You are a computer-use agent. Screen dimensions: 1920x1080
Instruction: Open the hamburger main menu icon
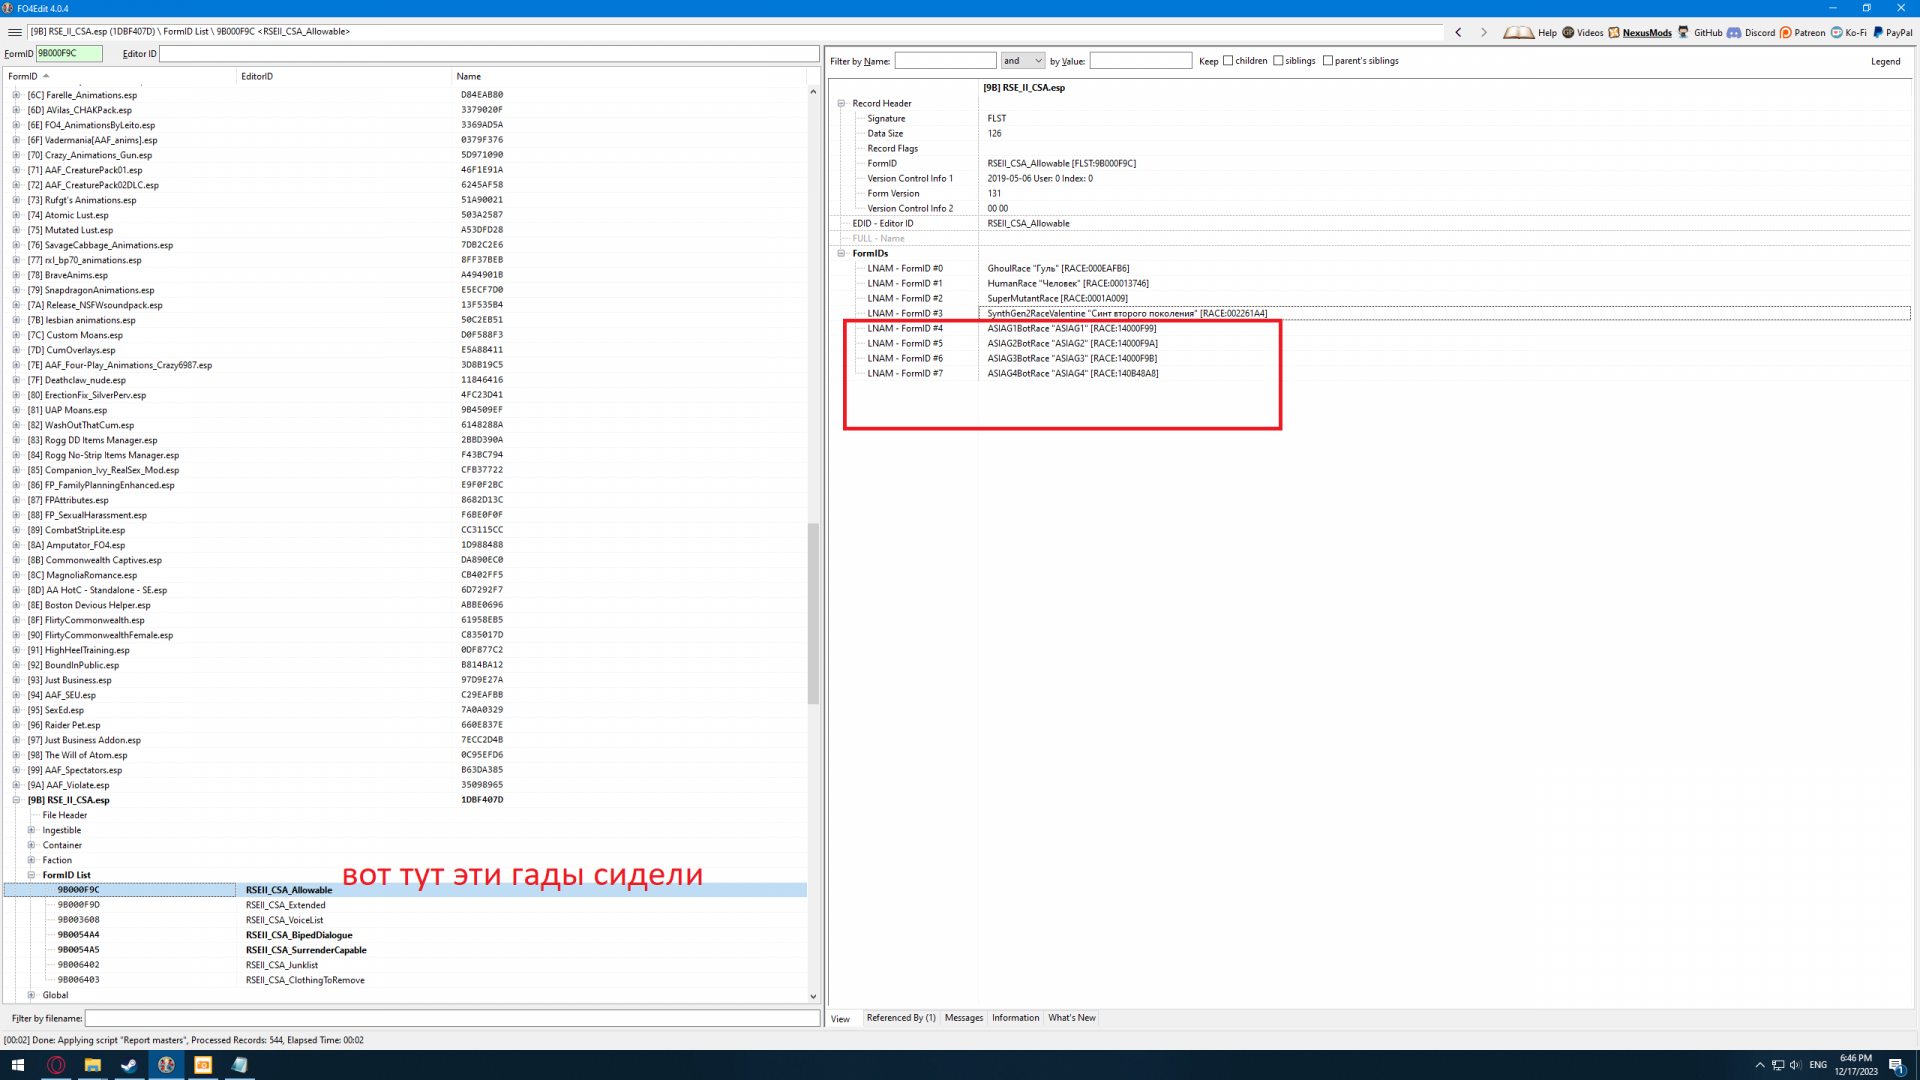(14, 32)
